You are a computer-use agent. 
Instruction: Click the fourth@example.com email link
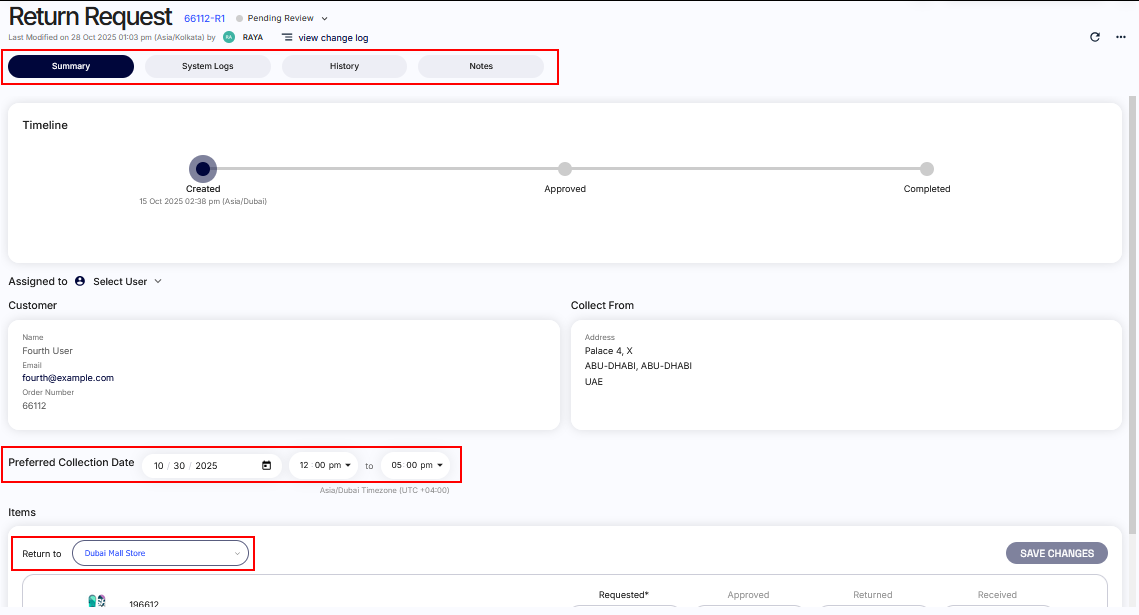point(68,378)
